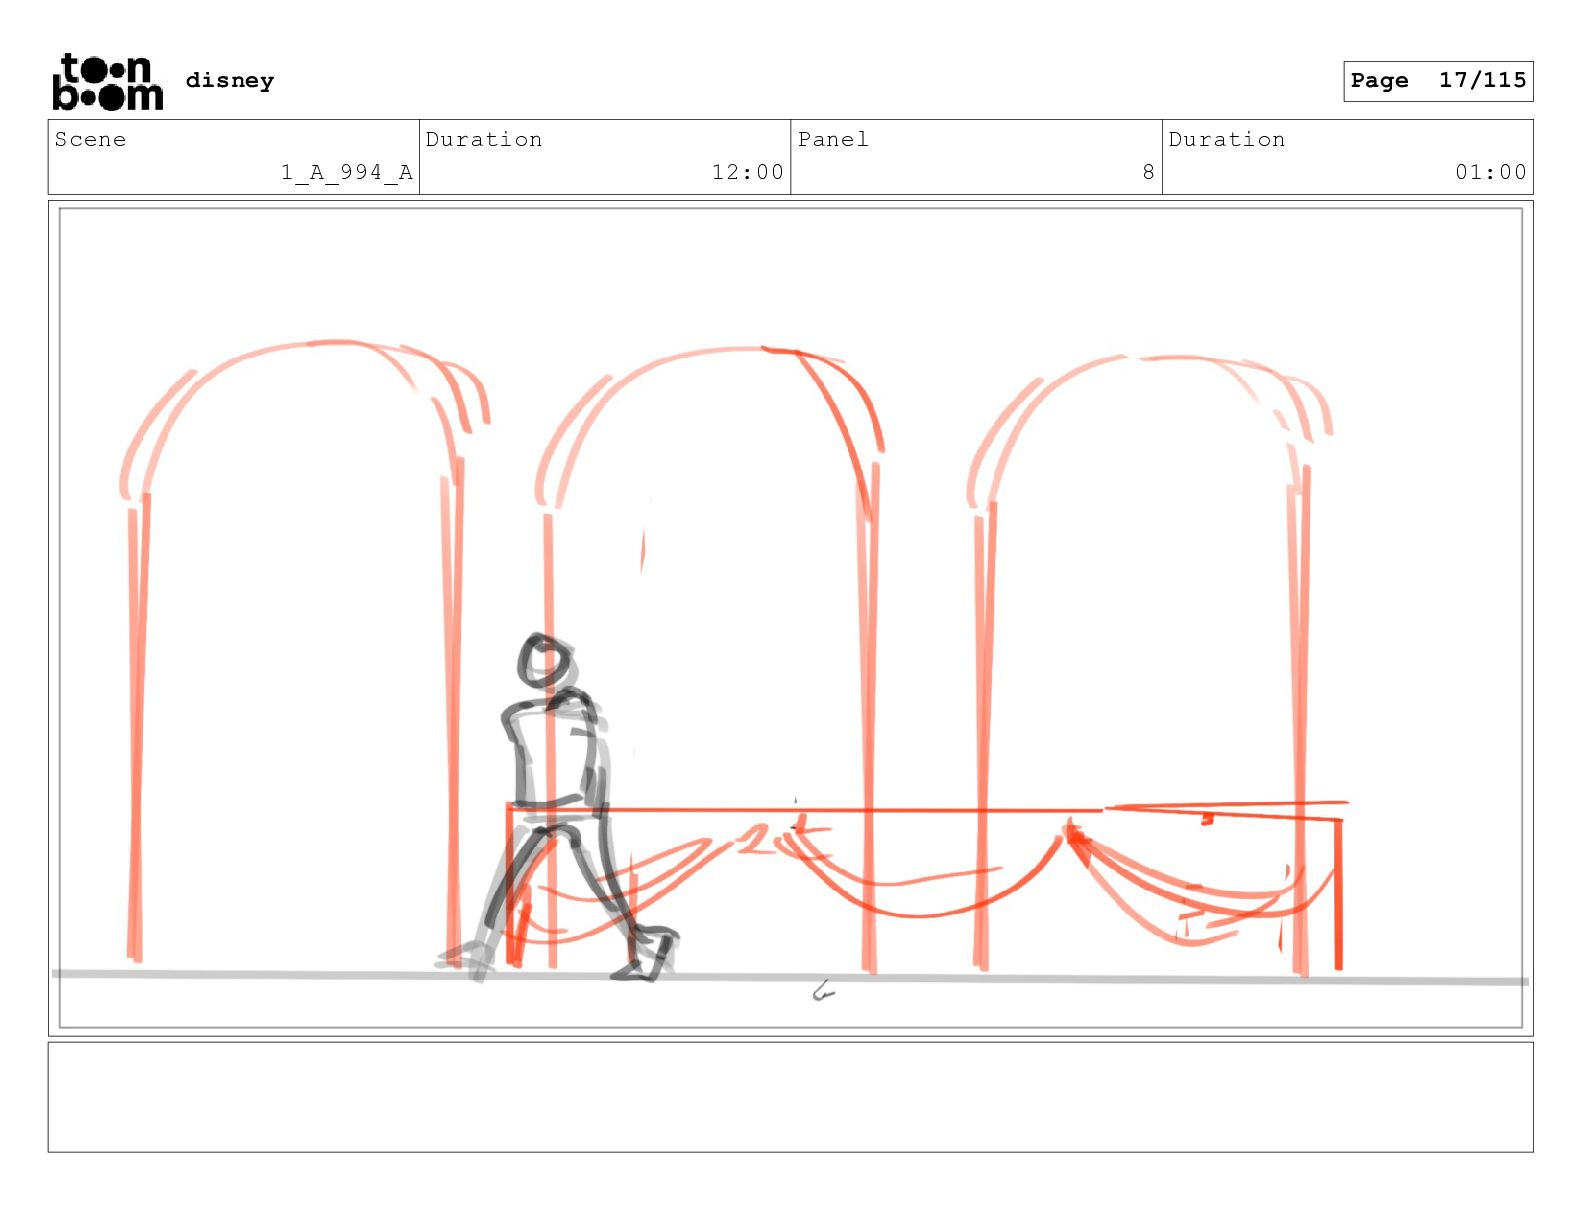1584x1224 pixels.
Task: Click the panel Duration value 01:00
Action: pos(1490,172)
